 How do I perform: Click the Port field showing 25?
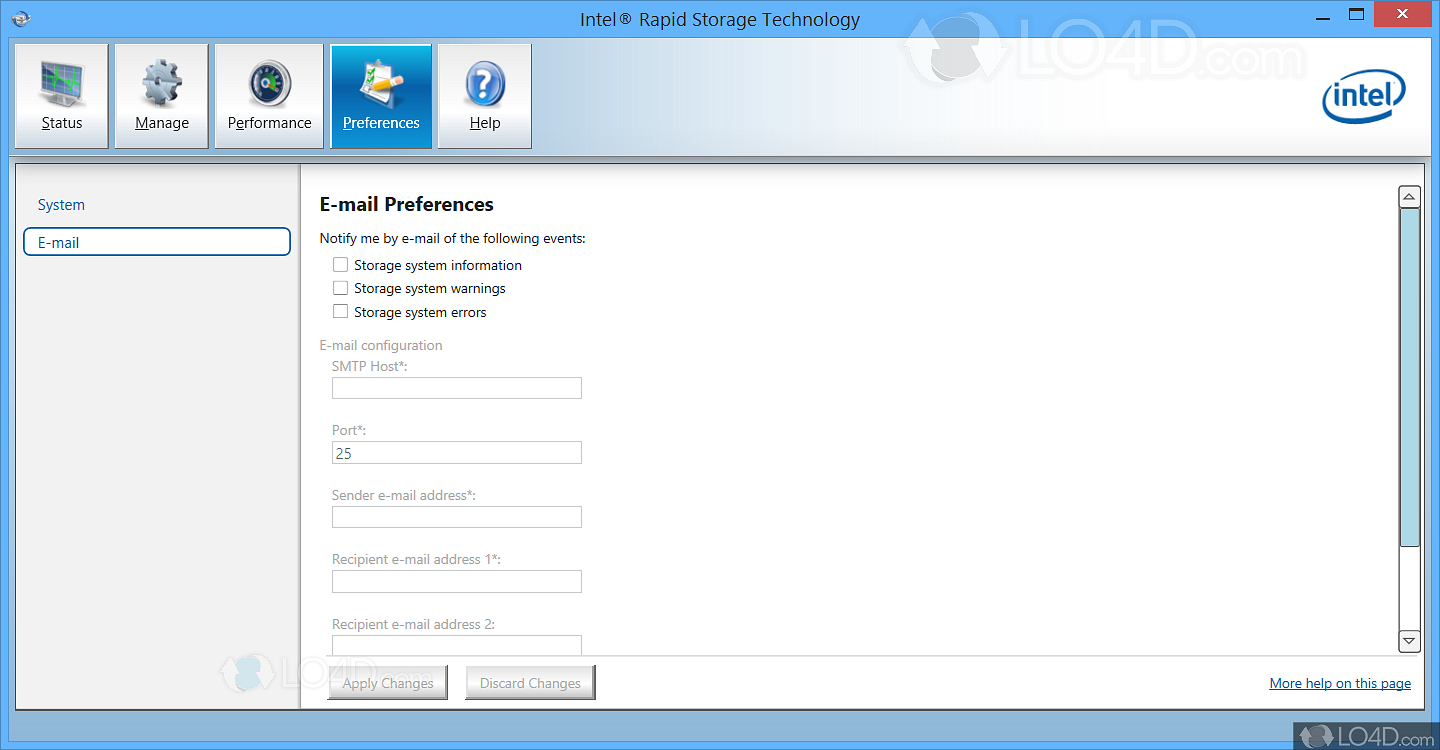tap(457, 453)
